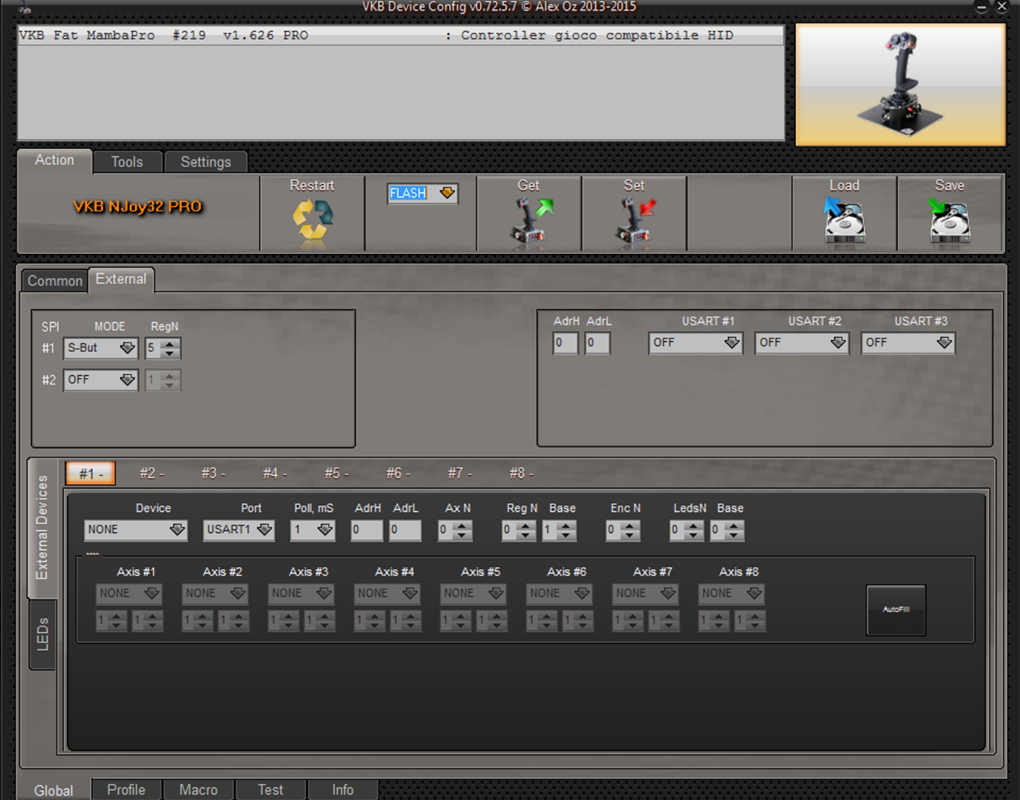This screenshot has width=1020, height=800.
Task: Click the device AdrH input field
Action: [367, 530]
